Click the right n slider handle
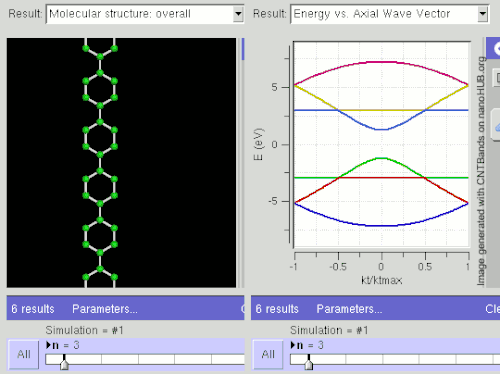The image size is (500, 374). pos(309,362)
